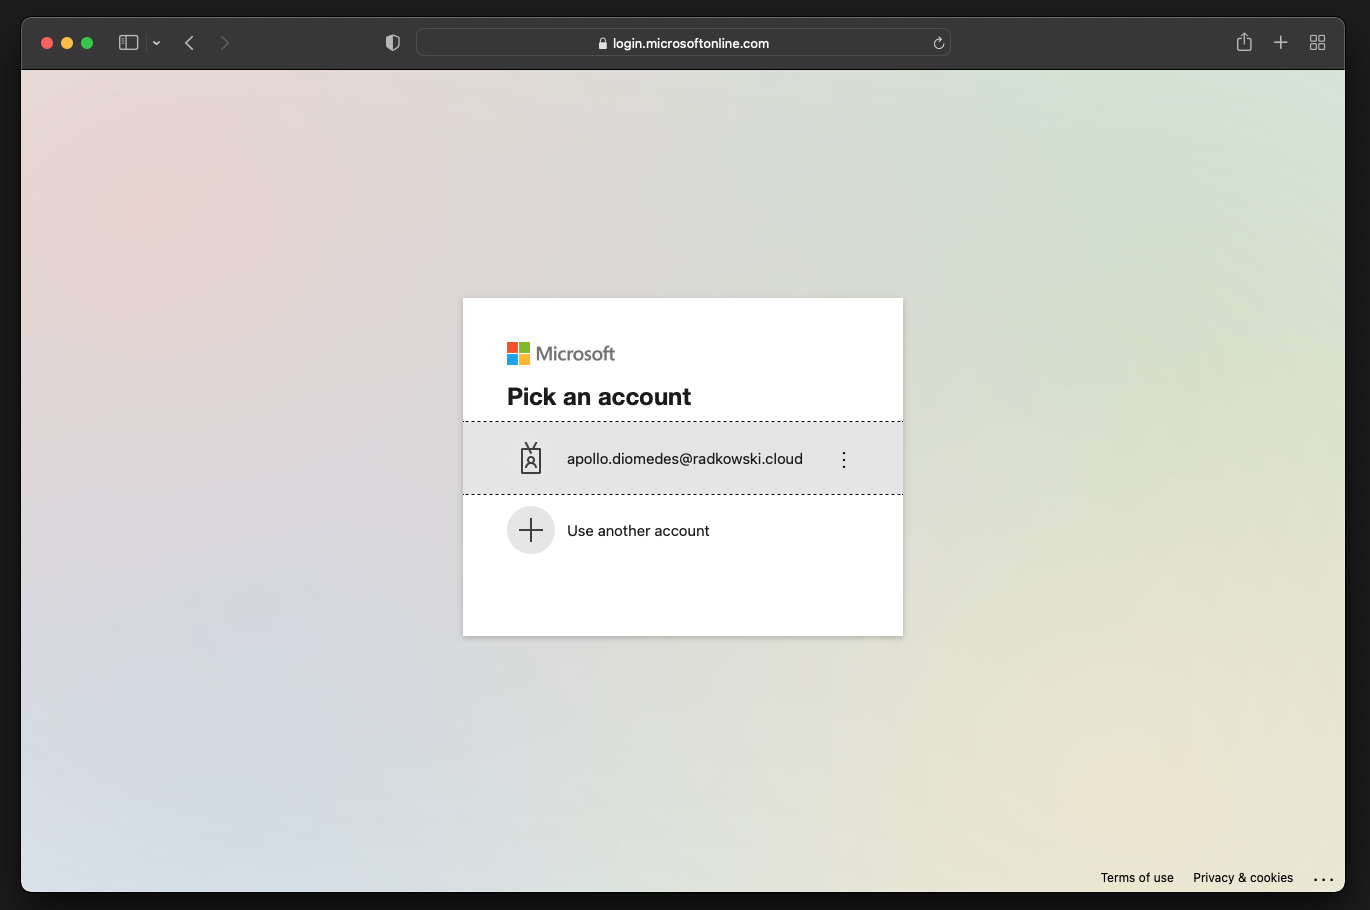Click the plus icon for another account
Screen dimensions: 1370x910
[531, 530]
